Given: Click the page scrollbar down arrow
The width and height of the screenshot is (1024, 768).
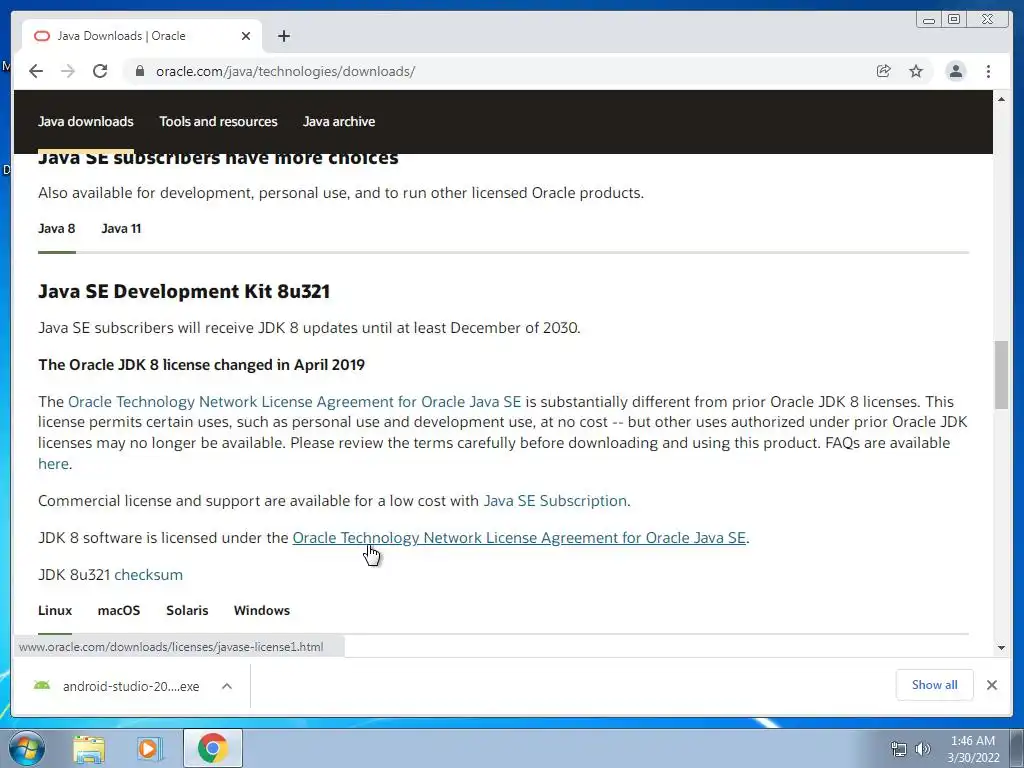Looking at the screenshot, I should click(1001, 648).
